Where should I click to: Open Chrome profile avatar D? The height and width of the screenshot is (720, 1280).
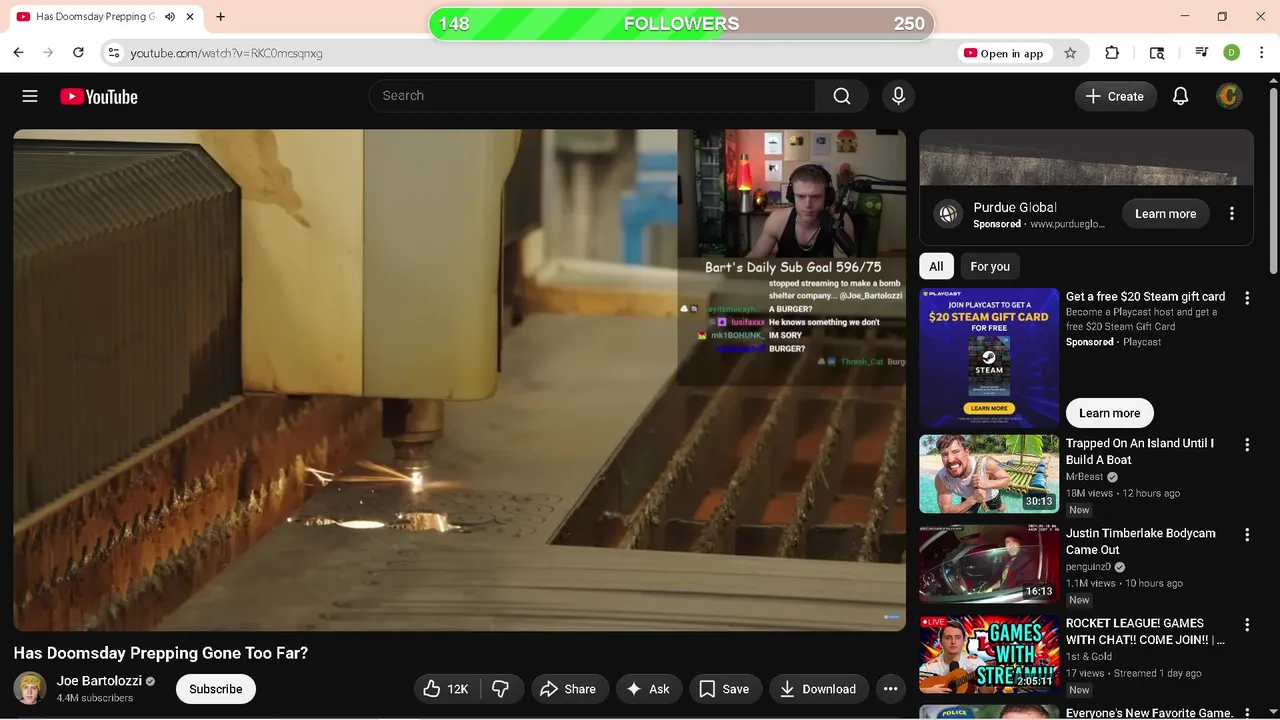point(1231,53)
